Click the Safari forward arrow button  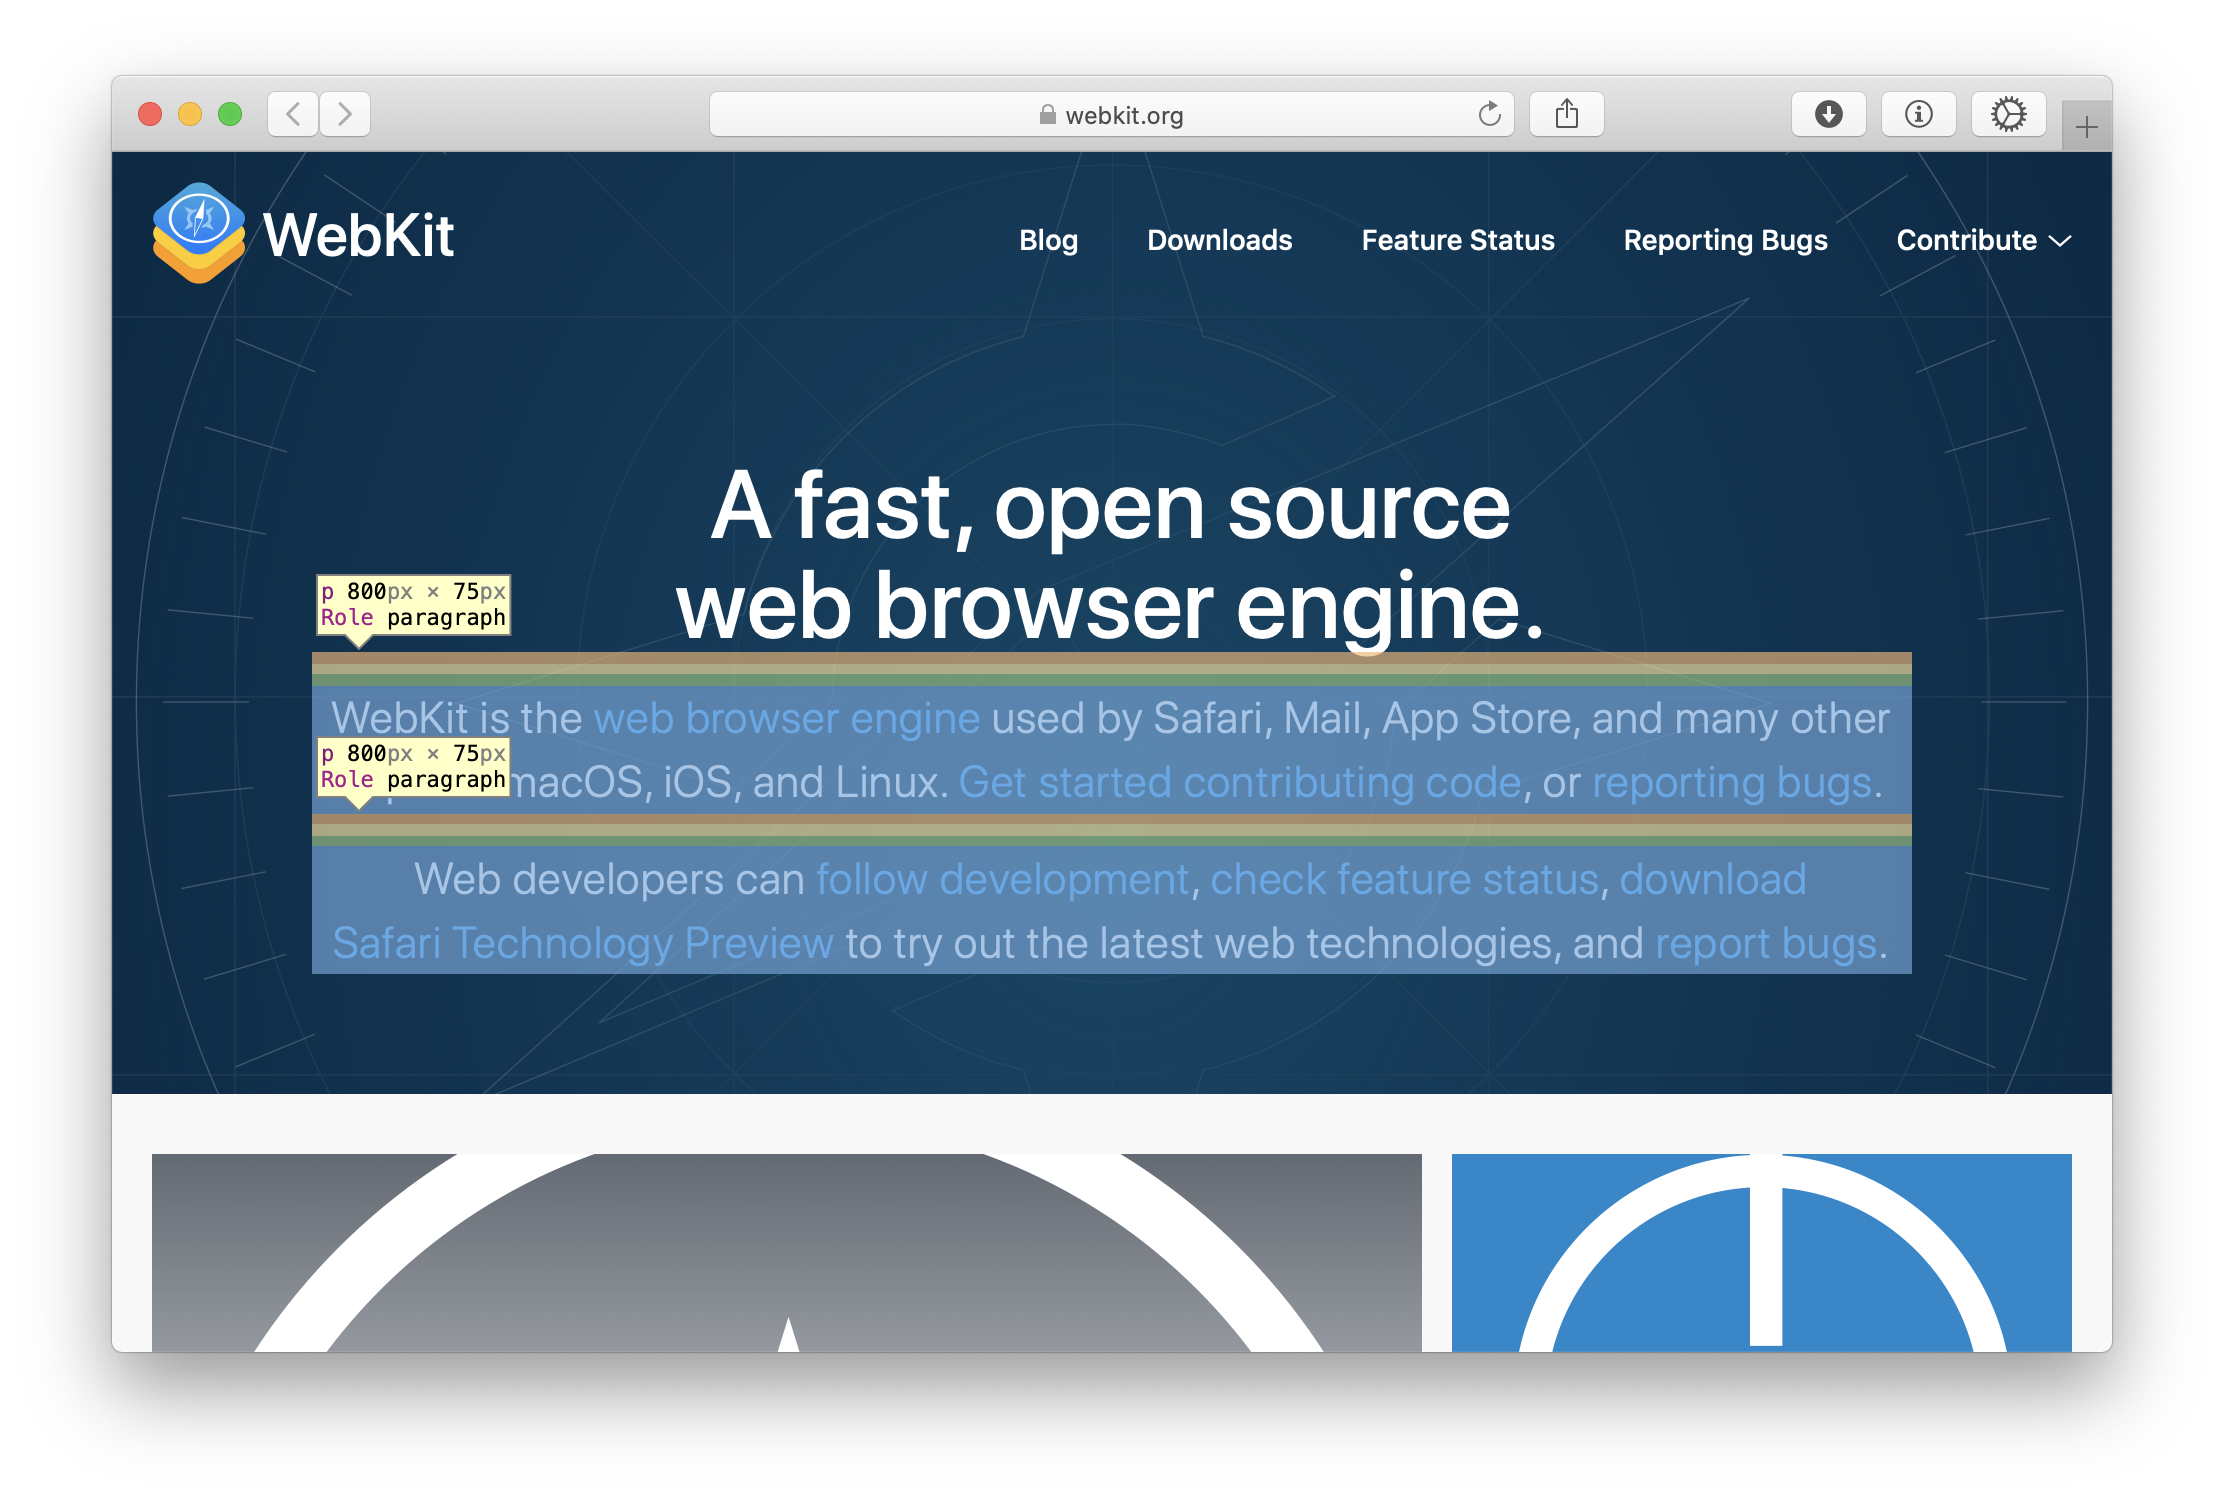pyautogui.click(x=345, y=114)
